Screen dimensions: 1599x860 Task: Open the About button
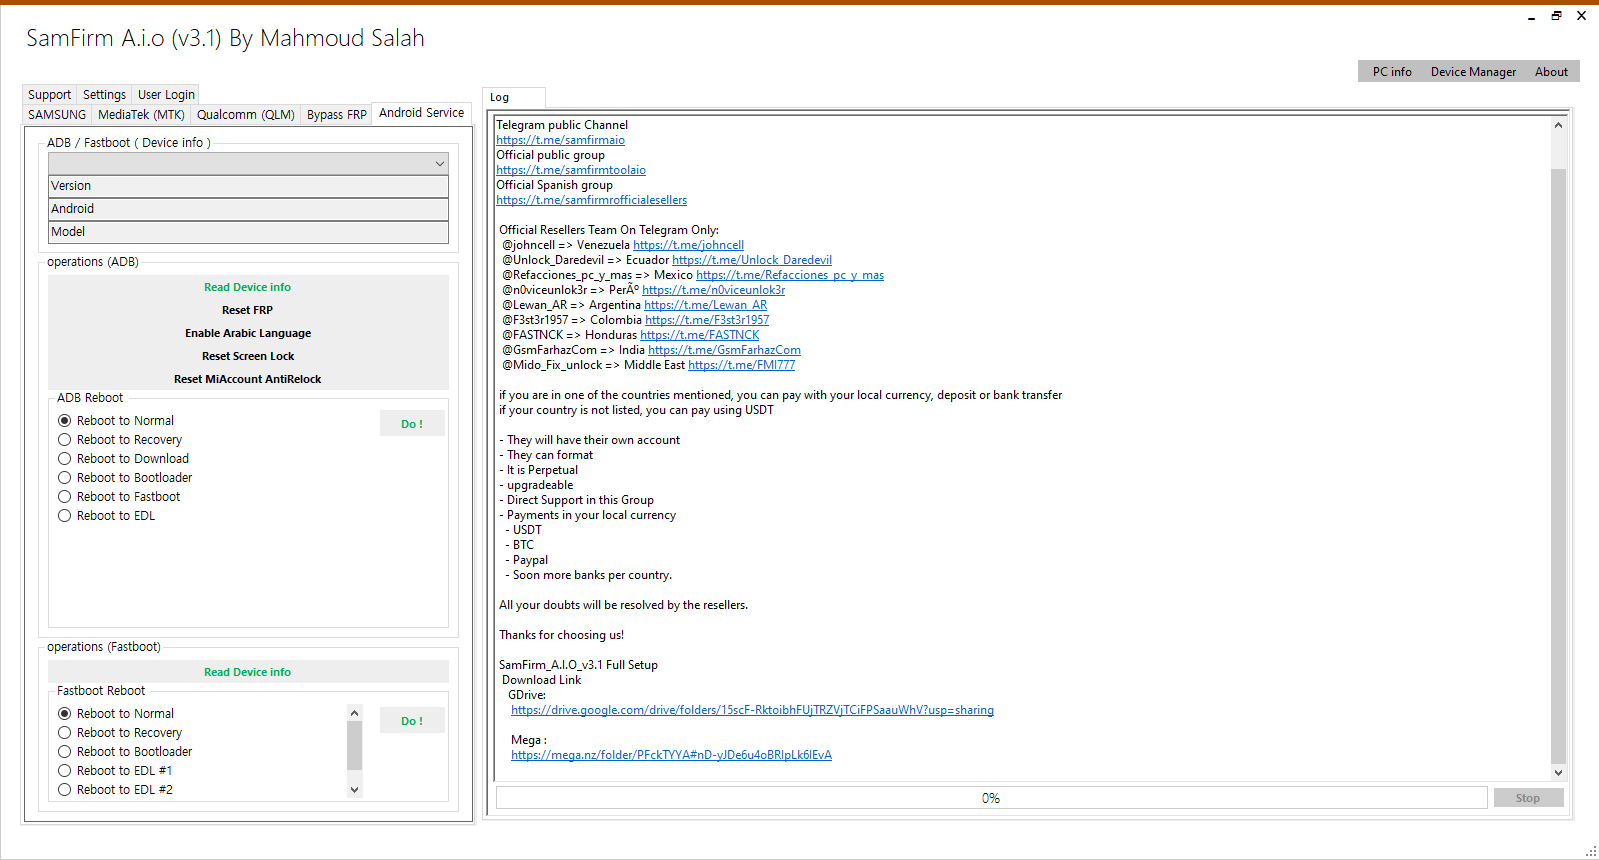click(x=1551, y=72)
